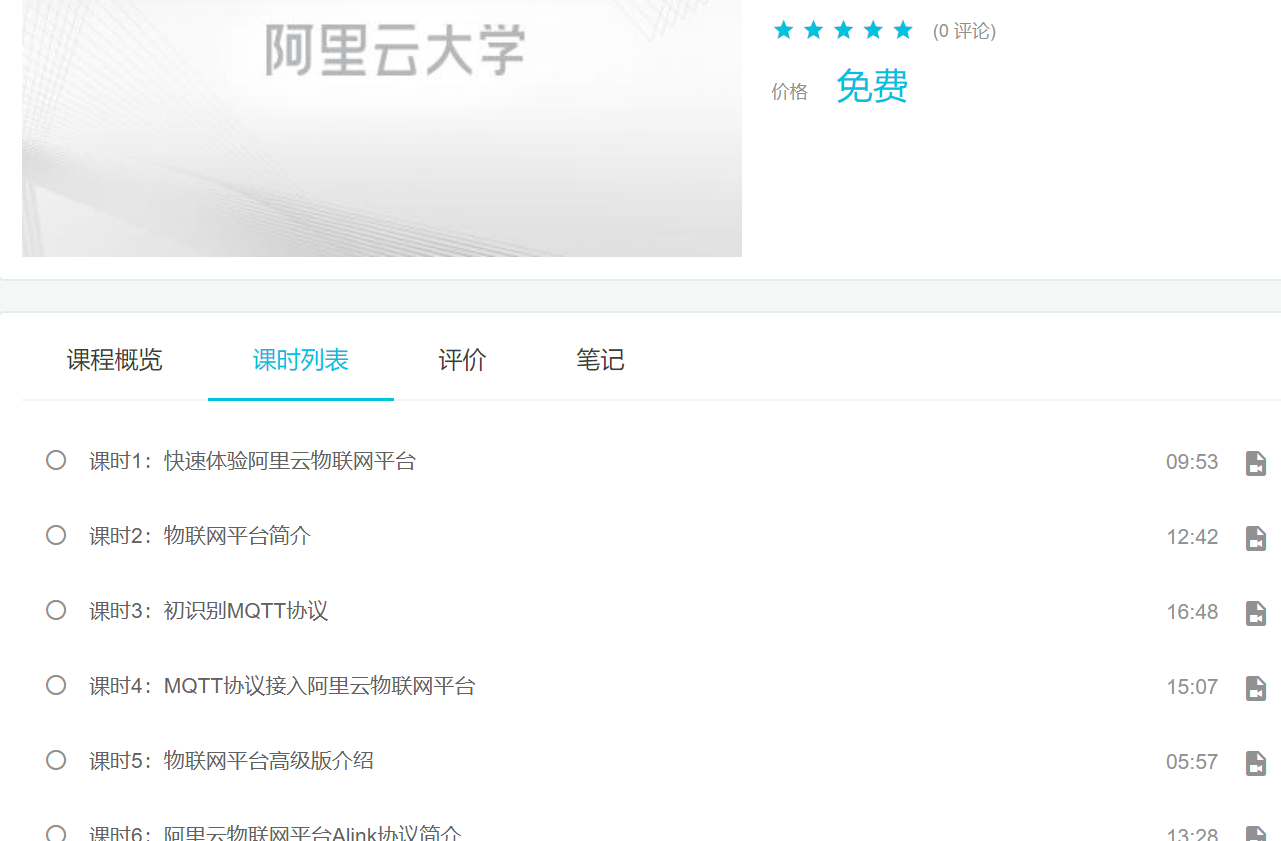Click the 免费 price label
1281x841 pixels.
872,87
